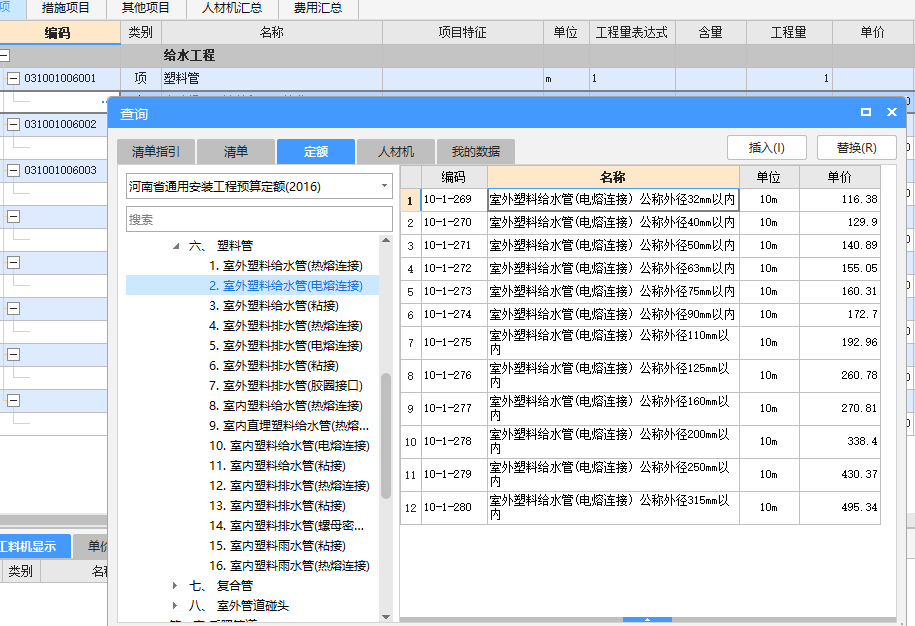Select the 定额 tab
This screenshot has width=915, height=626.
316,152
